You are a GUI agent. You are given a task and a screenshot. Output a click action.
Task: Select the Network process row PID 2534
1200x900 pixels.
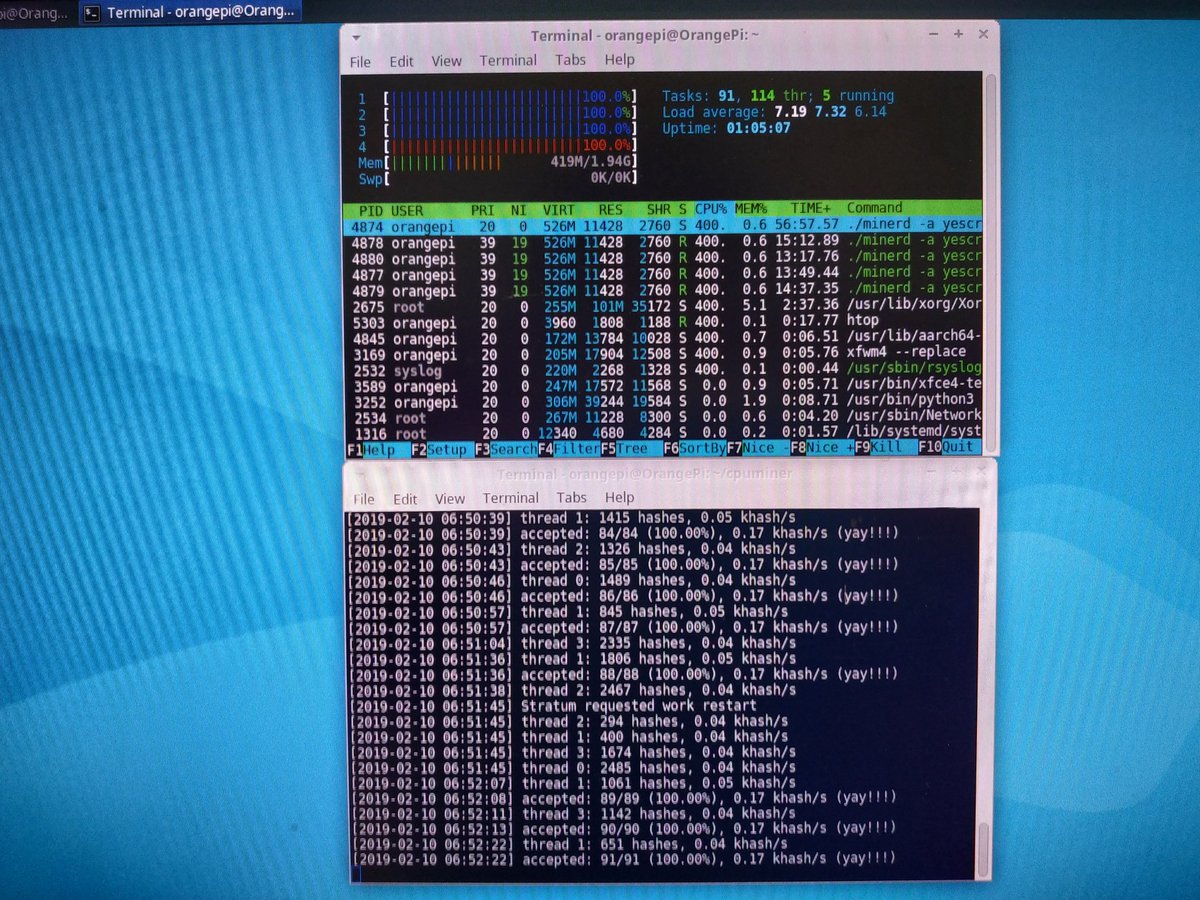click(664, 417)
